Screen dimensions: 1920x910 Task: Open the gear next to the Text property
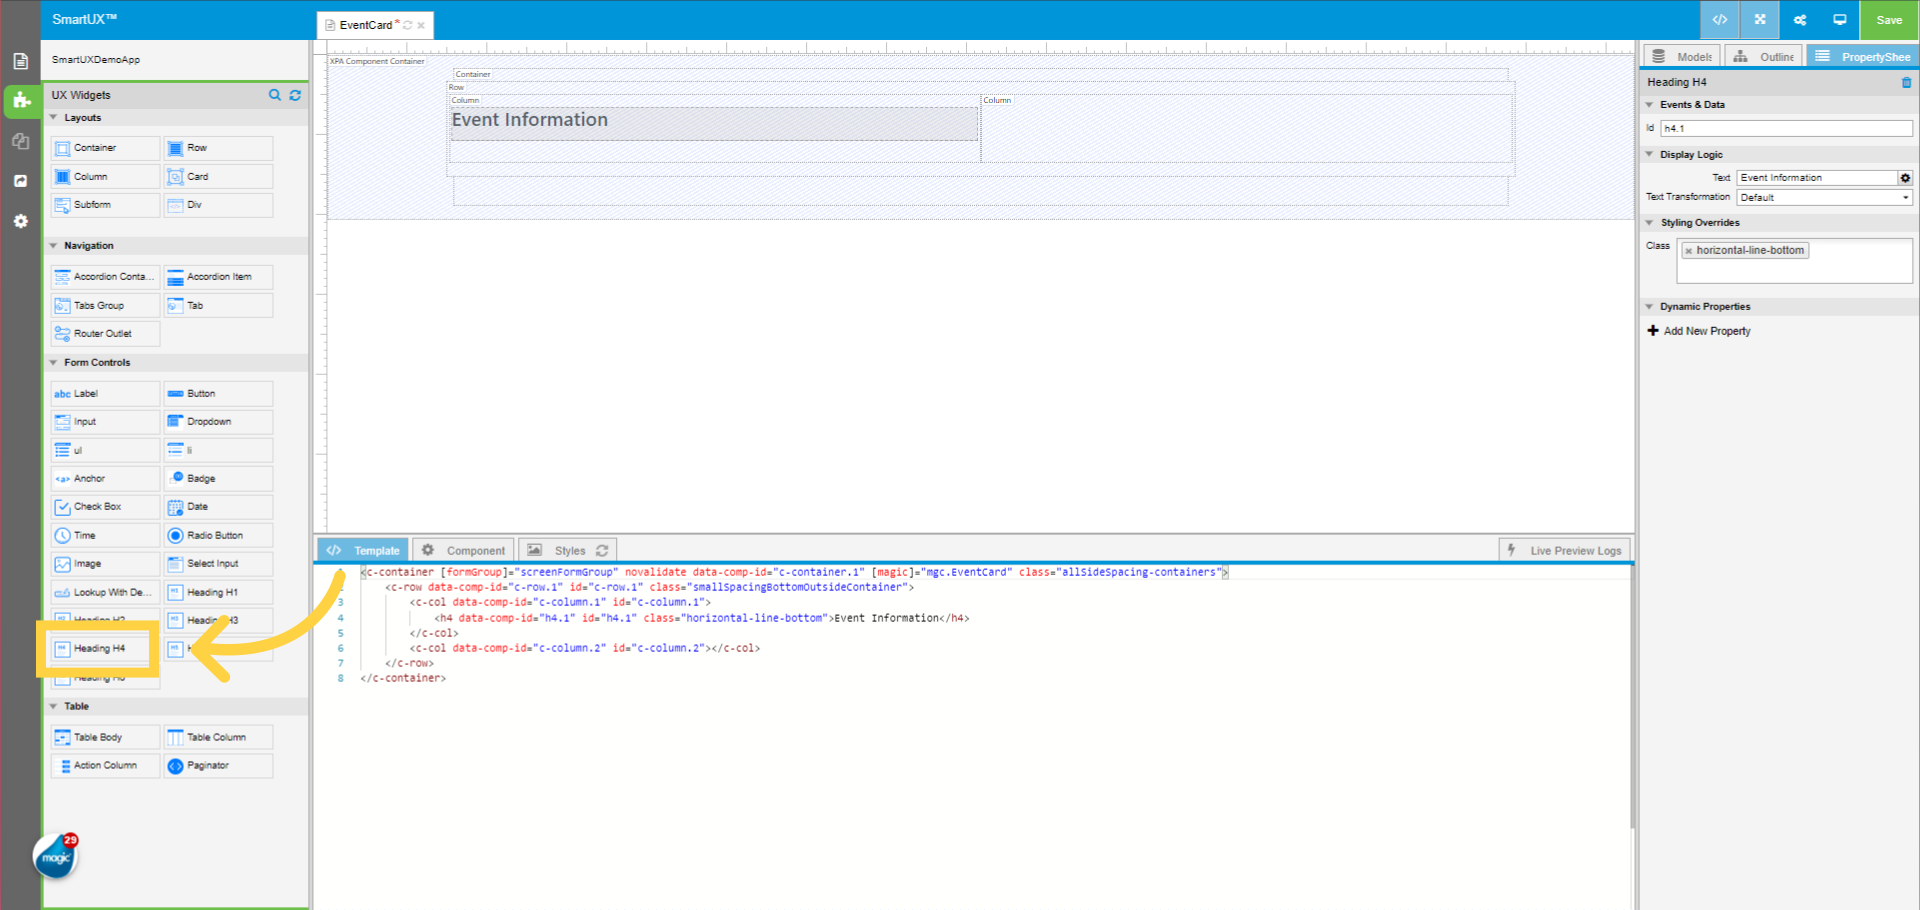pyautogui.click(x=1905, y=177)
